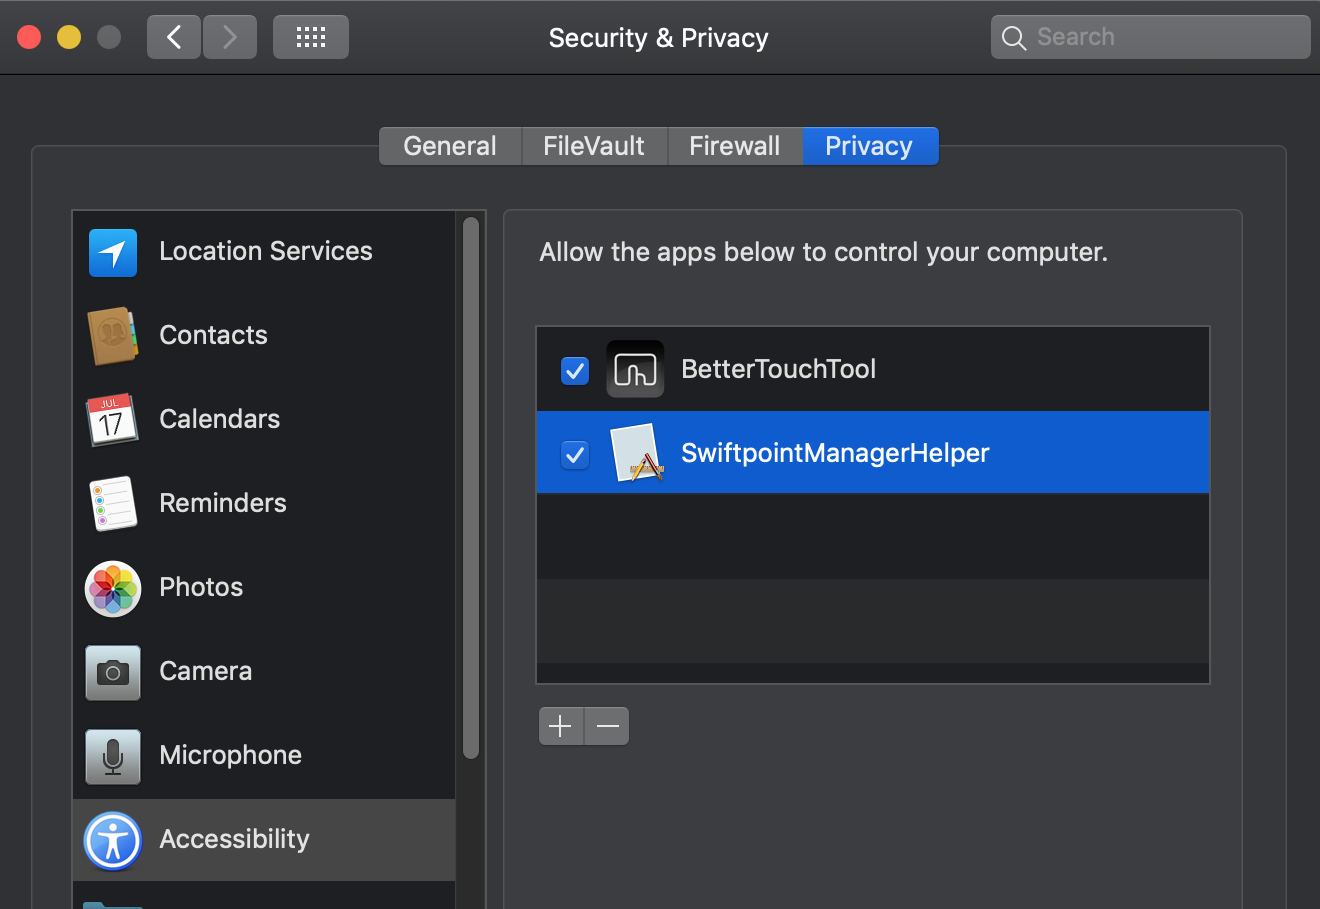Select the Calendars label in sidebar

point(220,419)
